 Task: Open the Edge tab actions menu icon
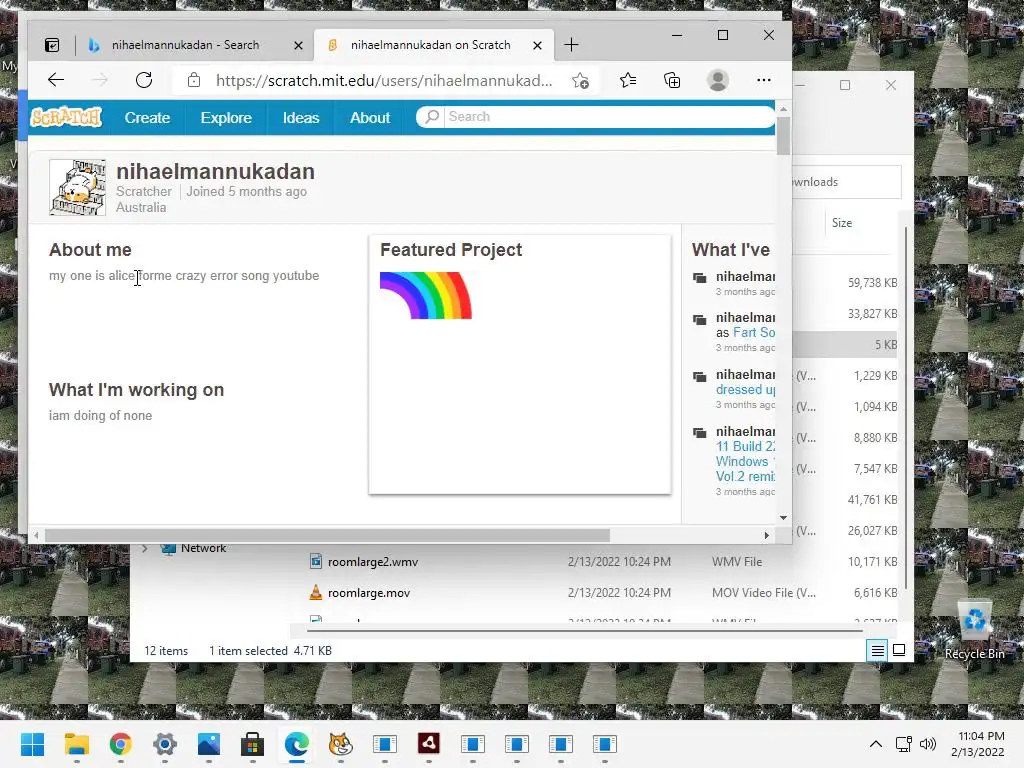52,45
